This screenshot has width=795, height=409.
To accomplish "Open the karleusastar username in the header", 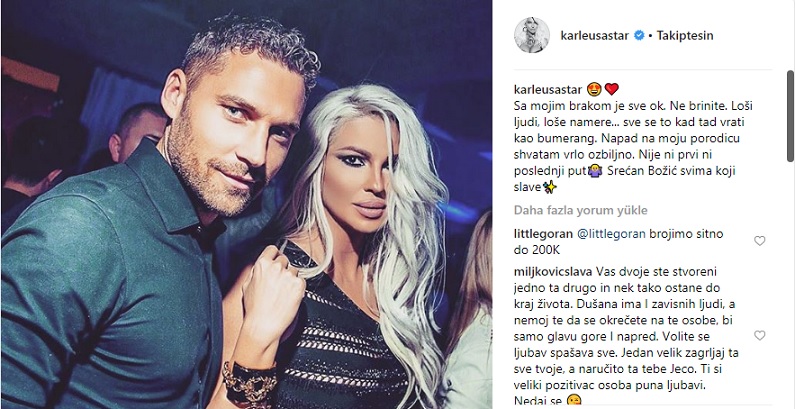I will [x=595, y=35].
